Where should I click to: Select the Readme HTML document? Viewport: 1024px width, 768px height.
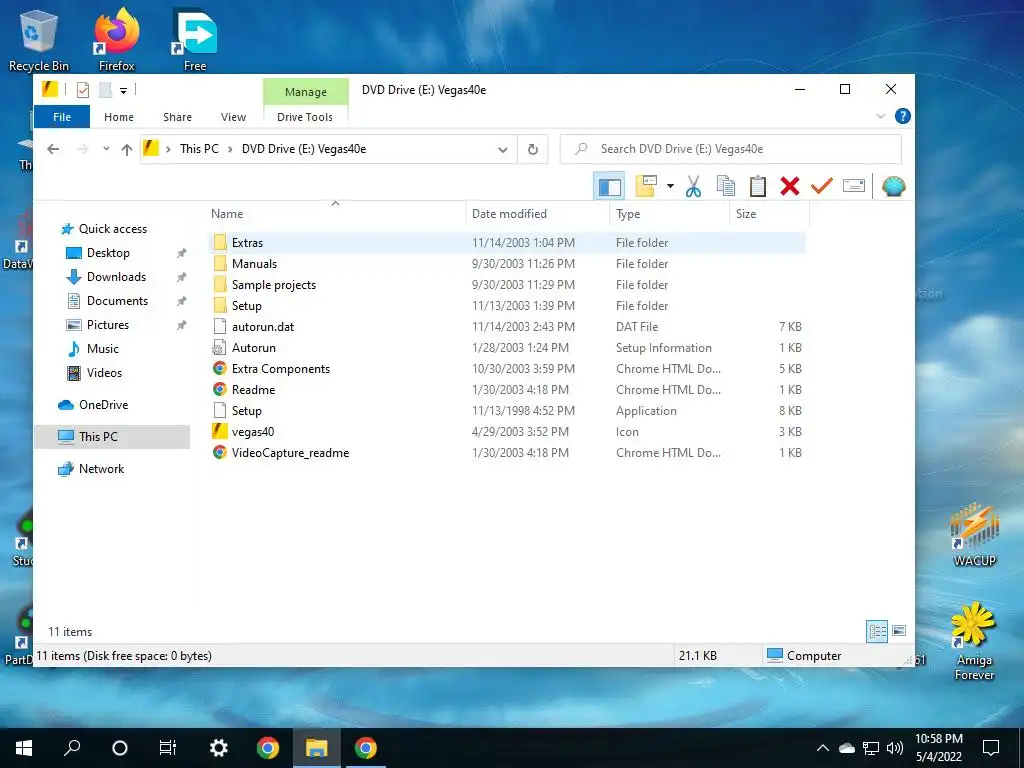pyautogui.click(x=507, y=390)
